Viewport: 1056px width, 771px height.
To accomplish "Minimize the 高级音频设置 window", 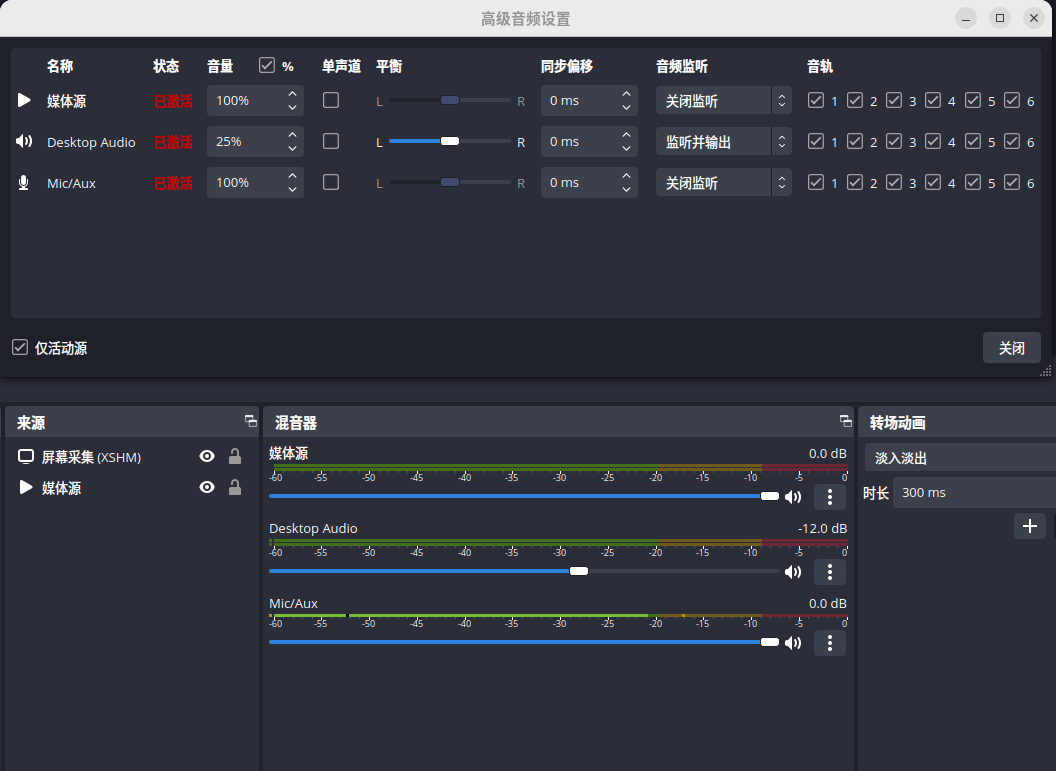I will 966,18.
